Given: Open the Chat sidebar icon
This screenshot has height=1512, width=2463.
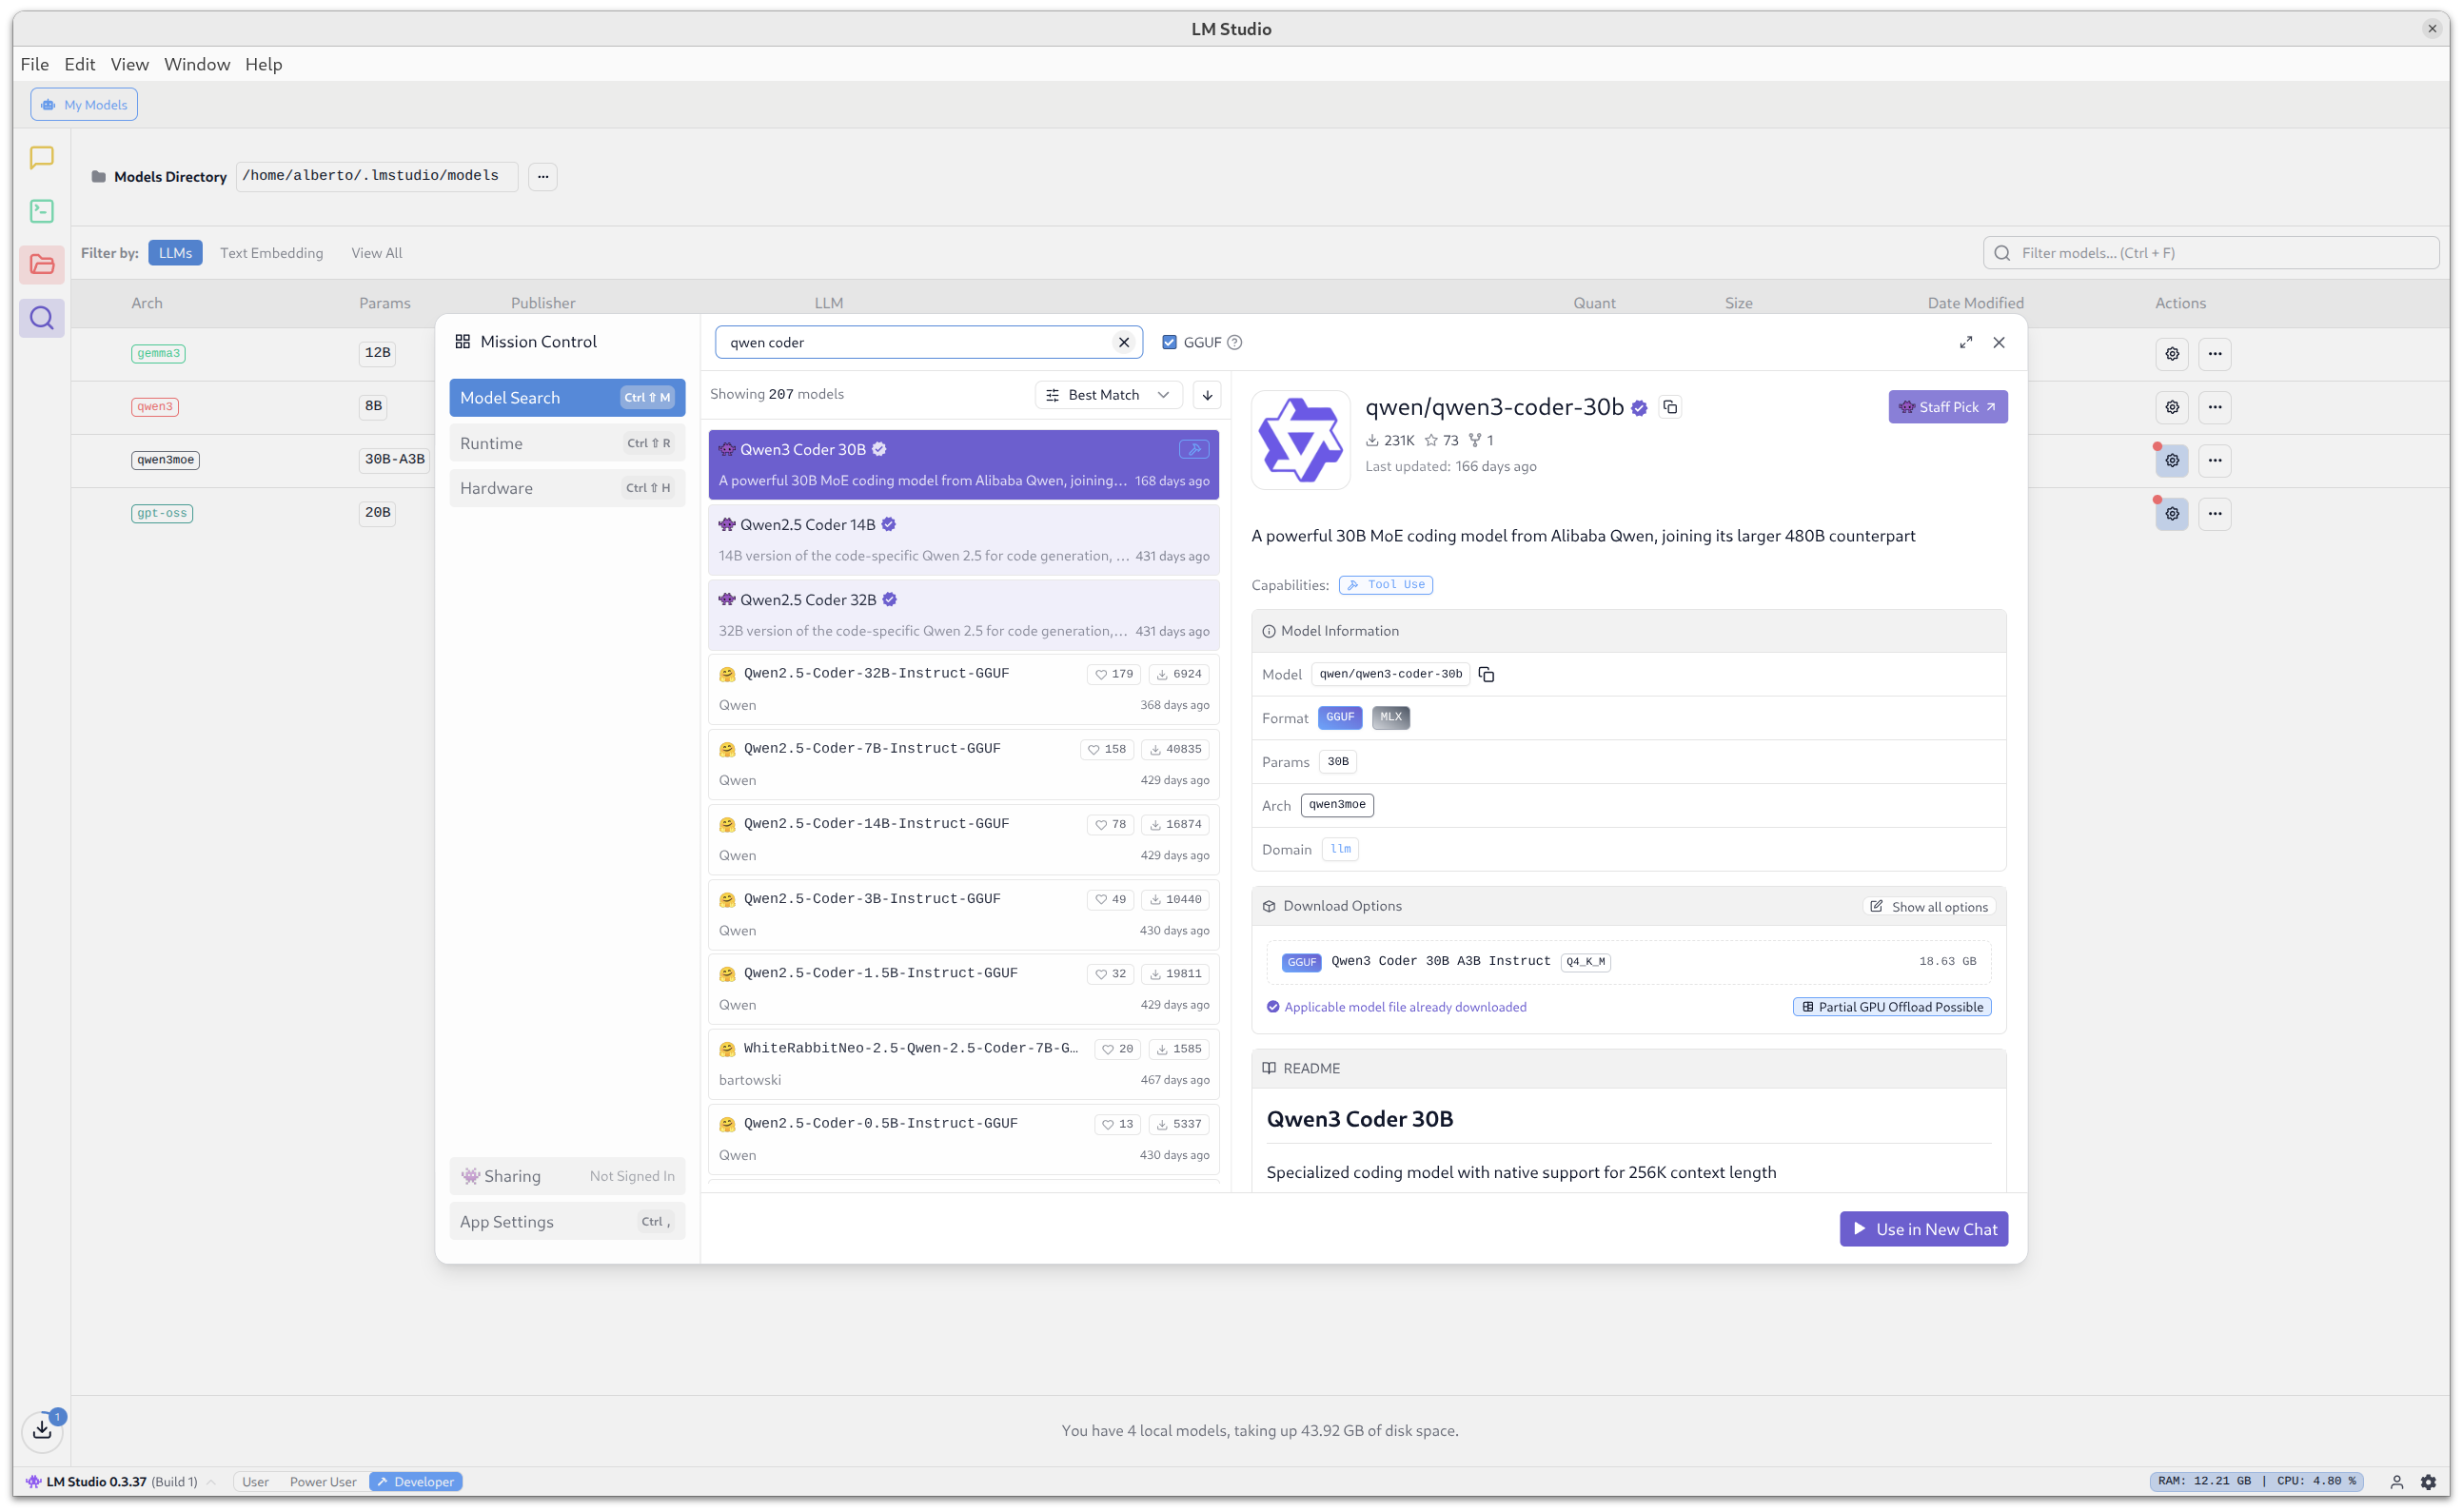Looking at the screenshot, I should click(41, 158).
